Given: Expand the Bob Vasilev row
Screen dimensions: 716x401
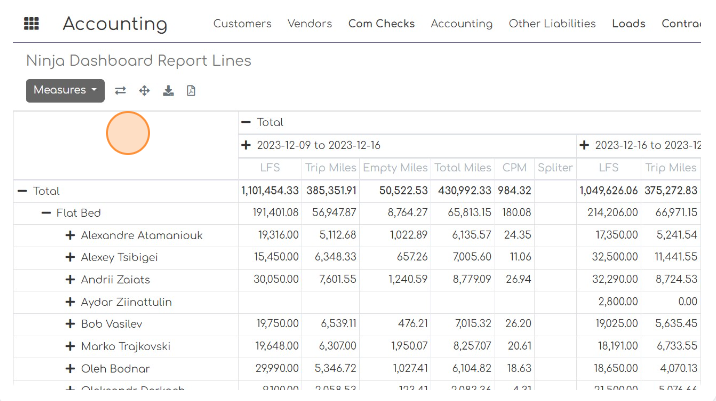Looking at the screenshot, I should tap(70, 324).
